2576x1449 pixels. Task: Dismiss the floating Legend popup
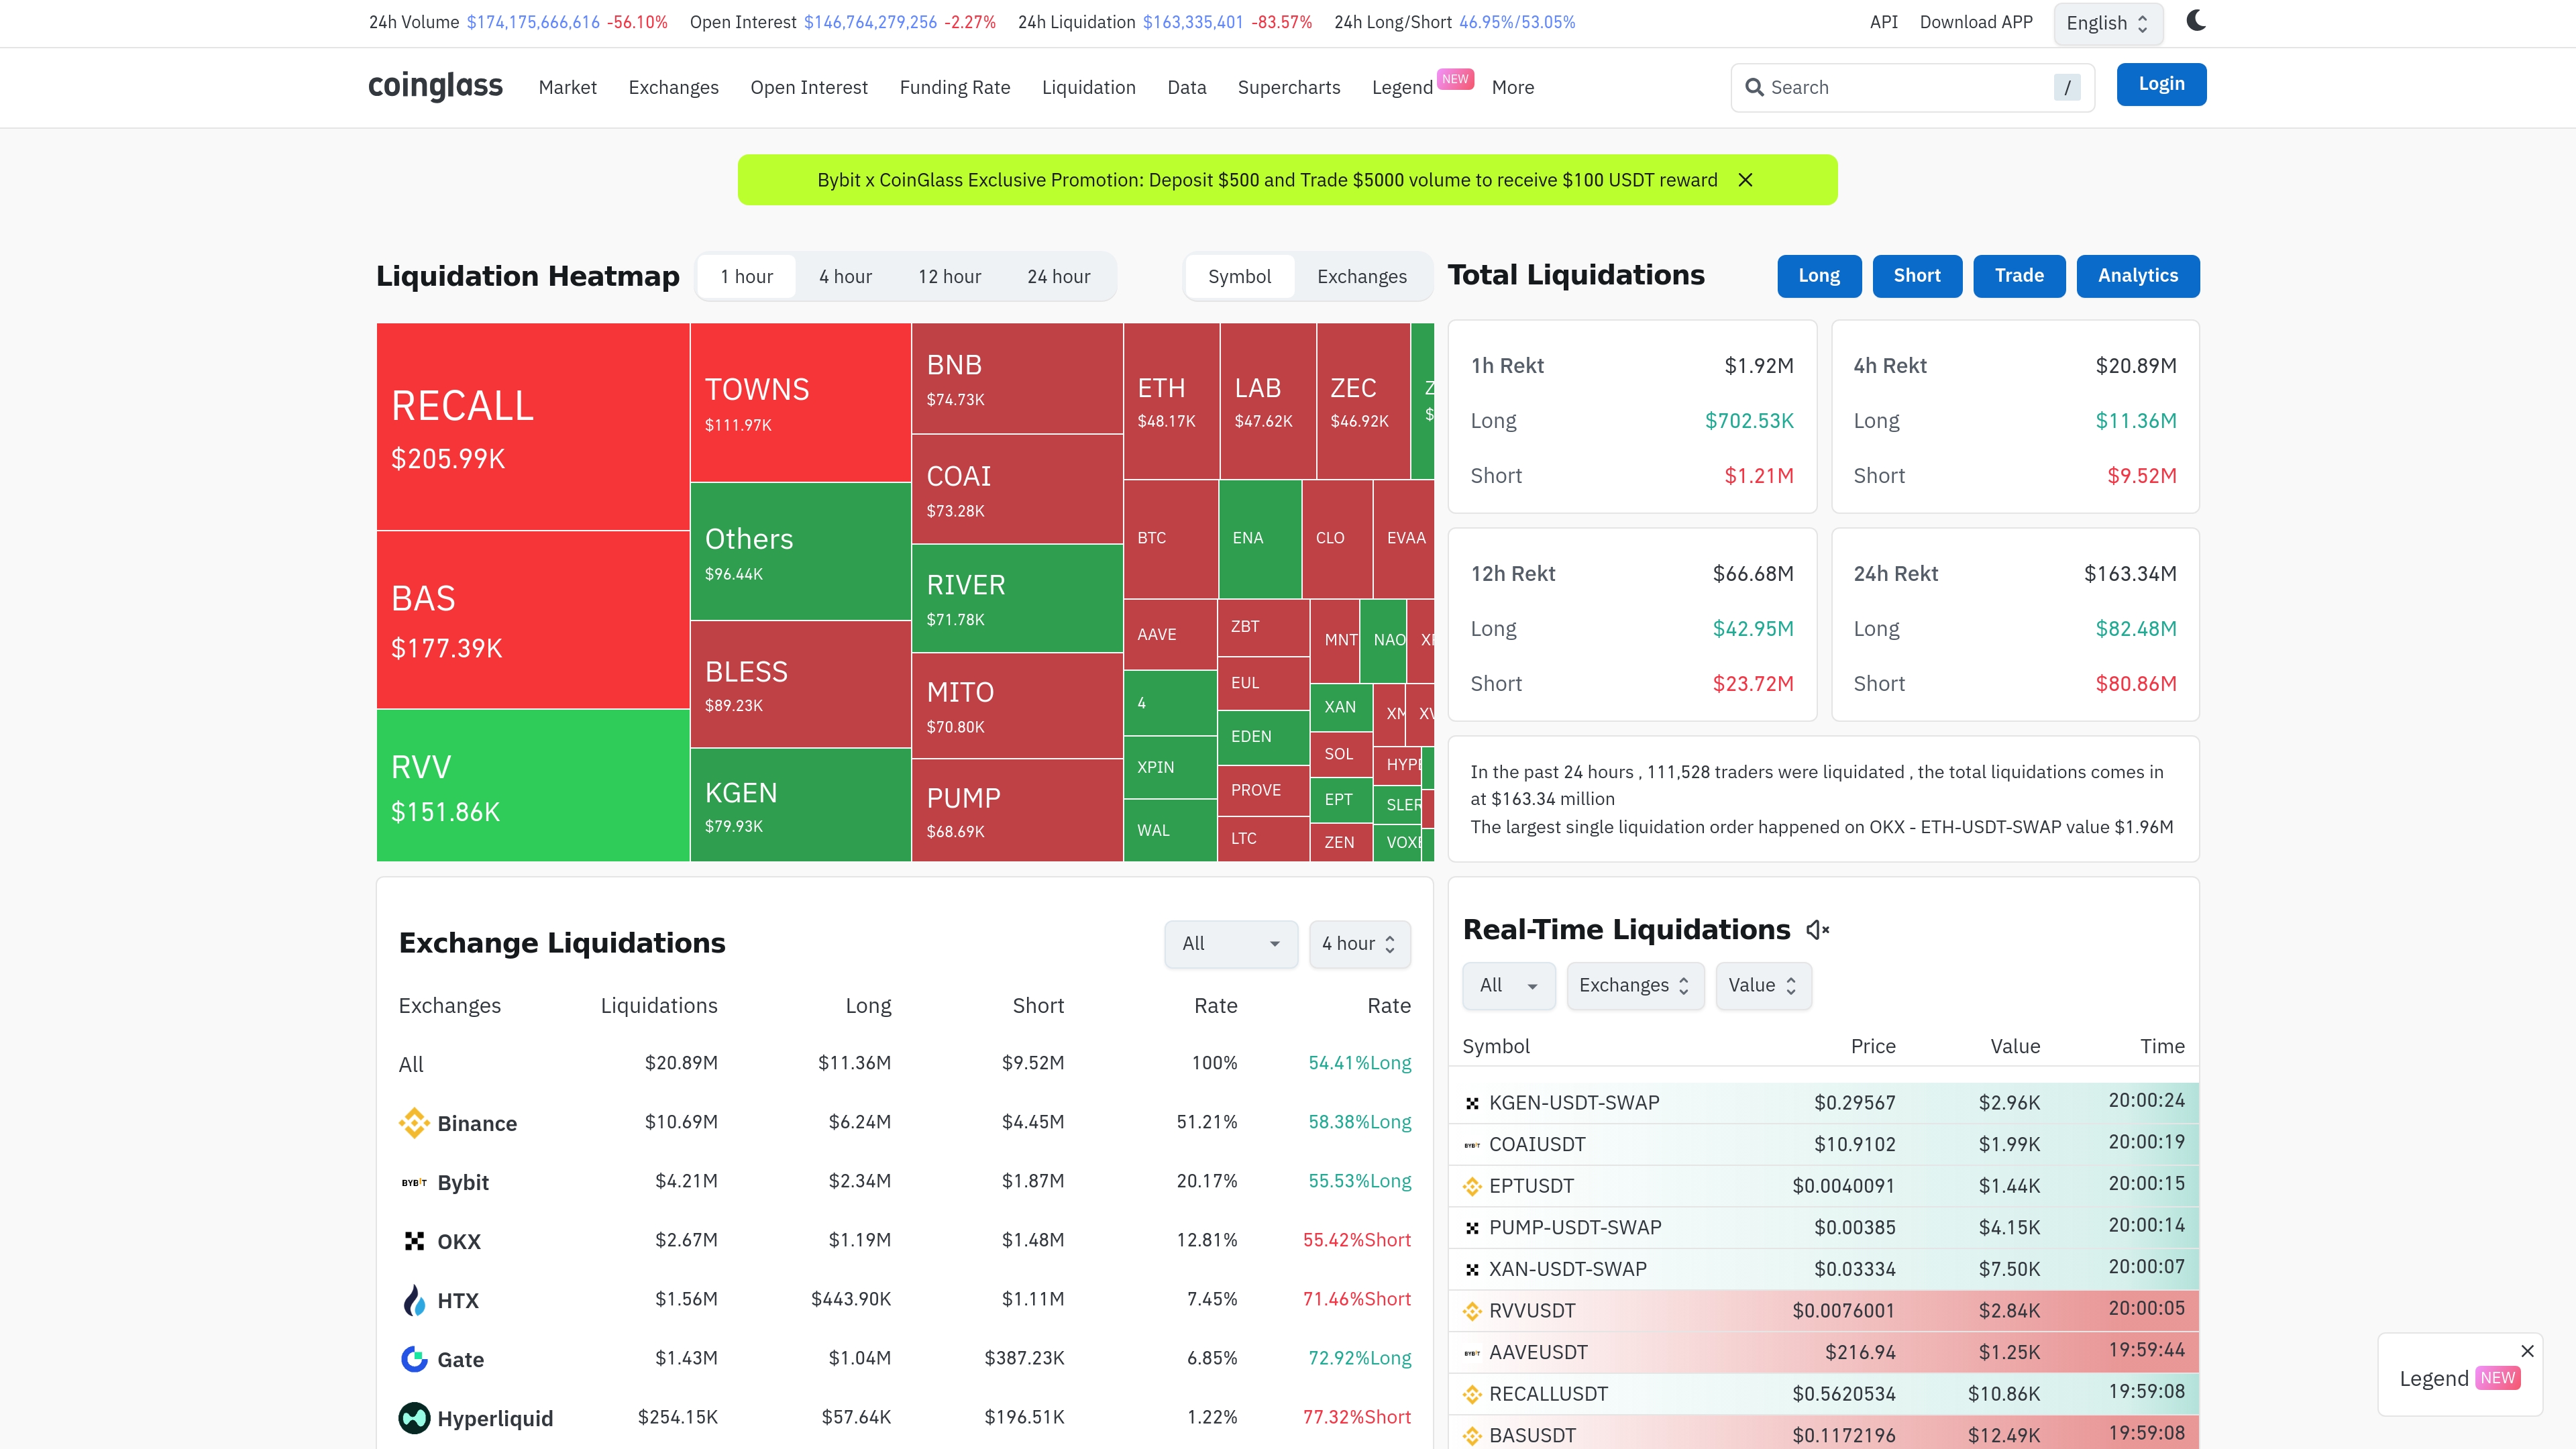tap(2527, 1351)
